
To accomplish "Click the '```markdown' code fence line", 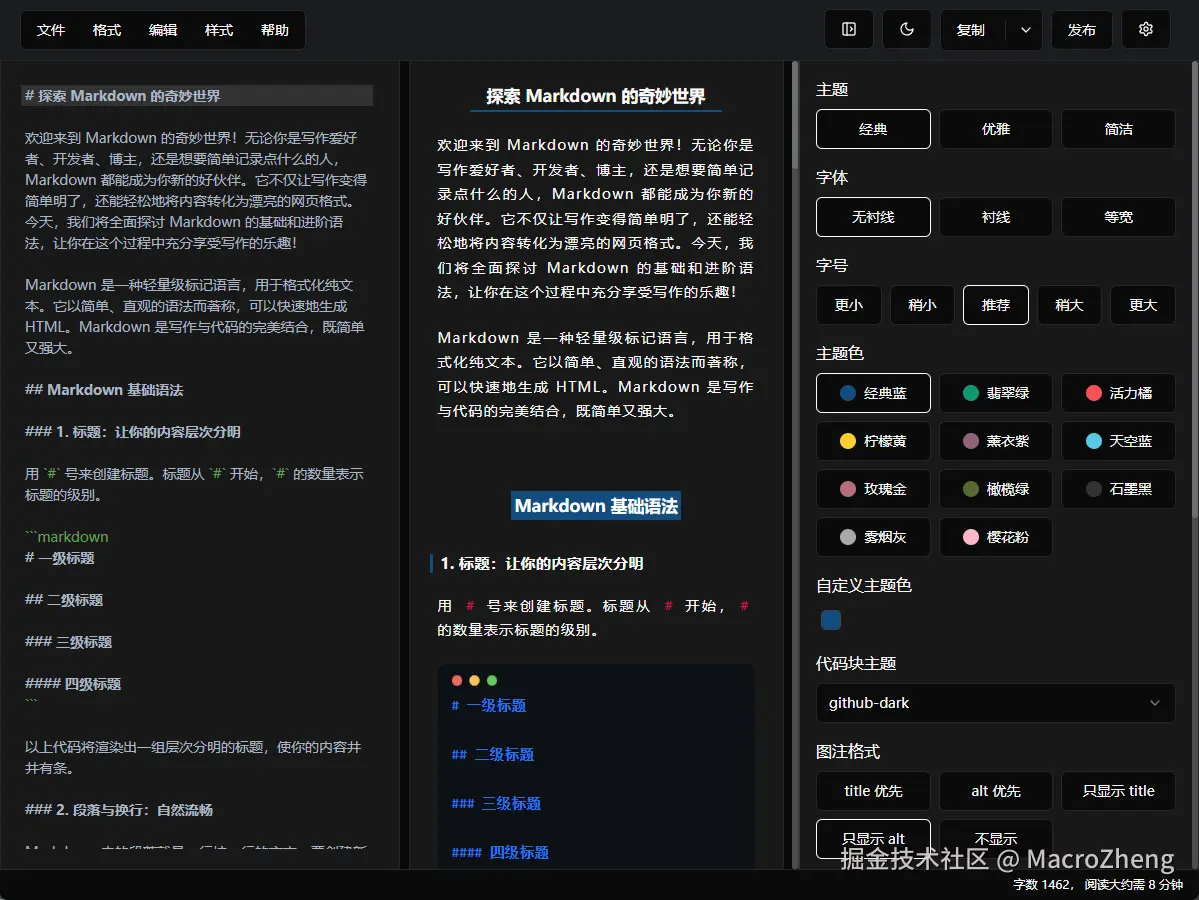I will tap(67, 537).
